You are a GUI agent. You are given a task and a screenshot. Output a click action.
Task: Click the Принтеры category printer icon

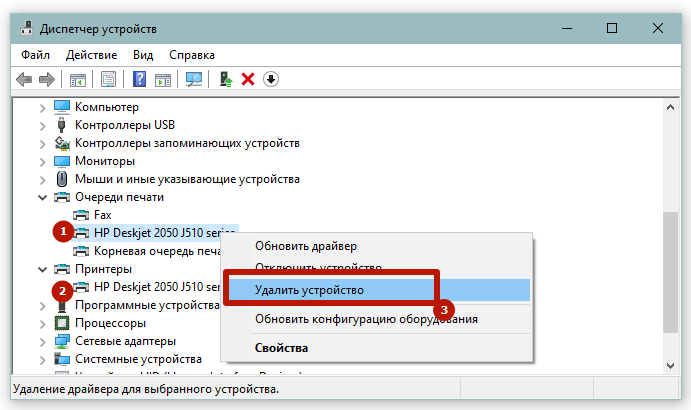(x=62, y=269)
